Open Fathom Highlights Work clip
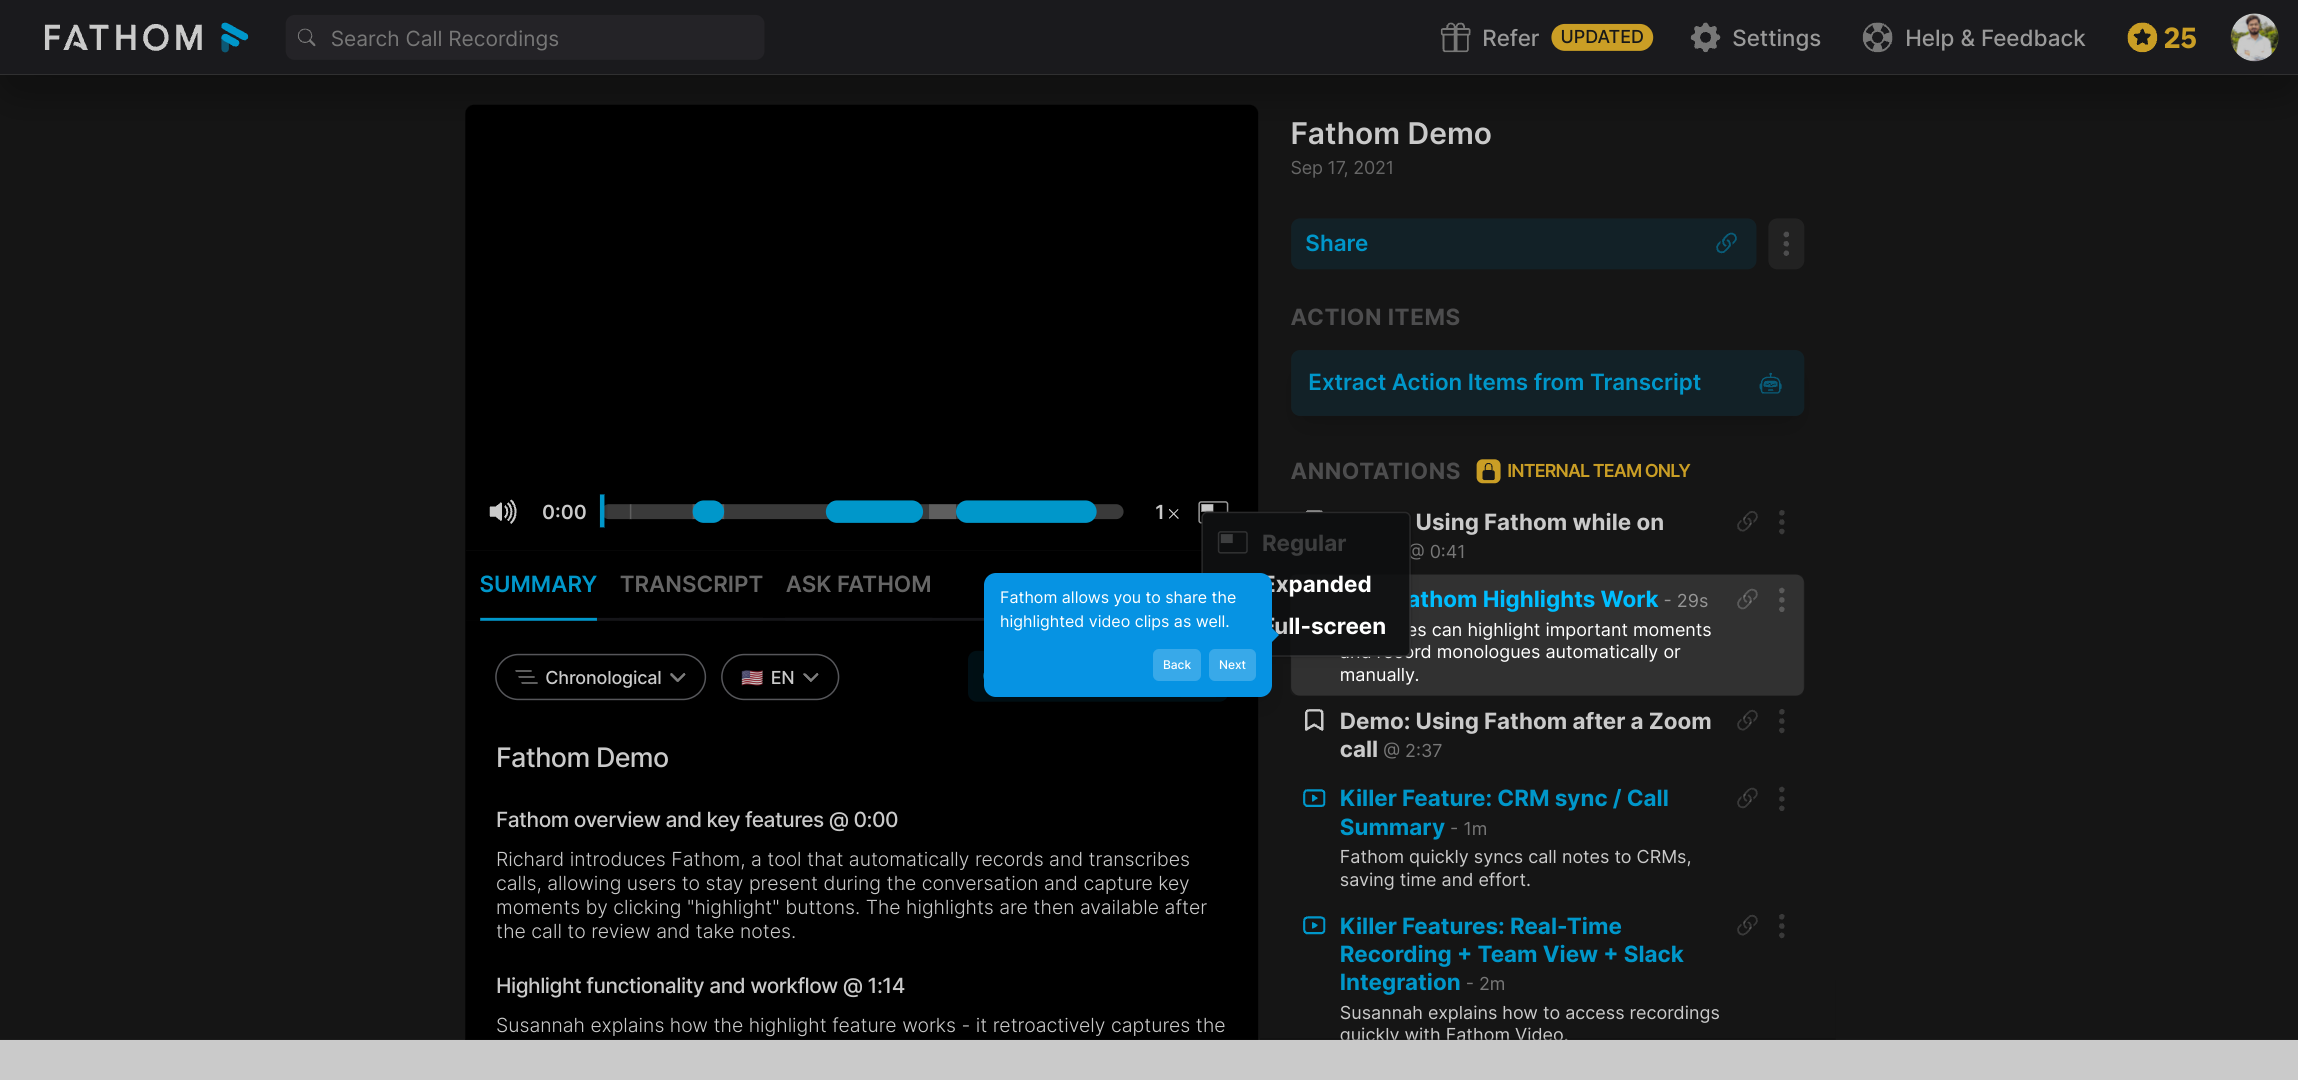This screenshot has width=2298, height=1080. click(1532, 599)
